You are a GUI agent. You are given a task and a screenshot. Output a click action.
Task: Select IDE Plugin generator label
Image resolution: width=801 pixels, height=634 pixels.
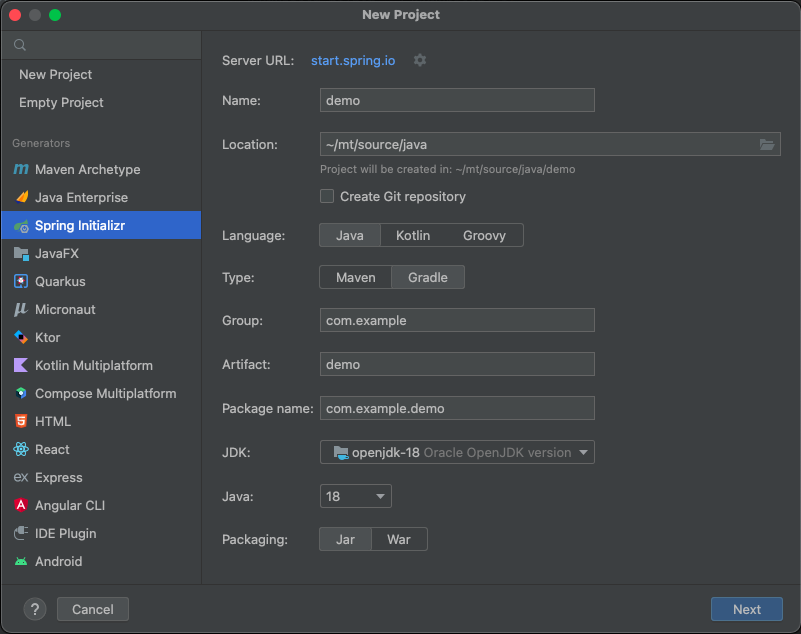pos(65,534)
